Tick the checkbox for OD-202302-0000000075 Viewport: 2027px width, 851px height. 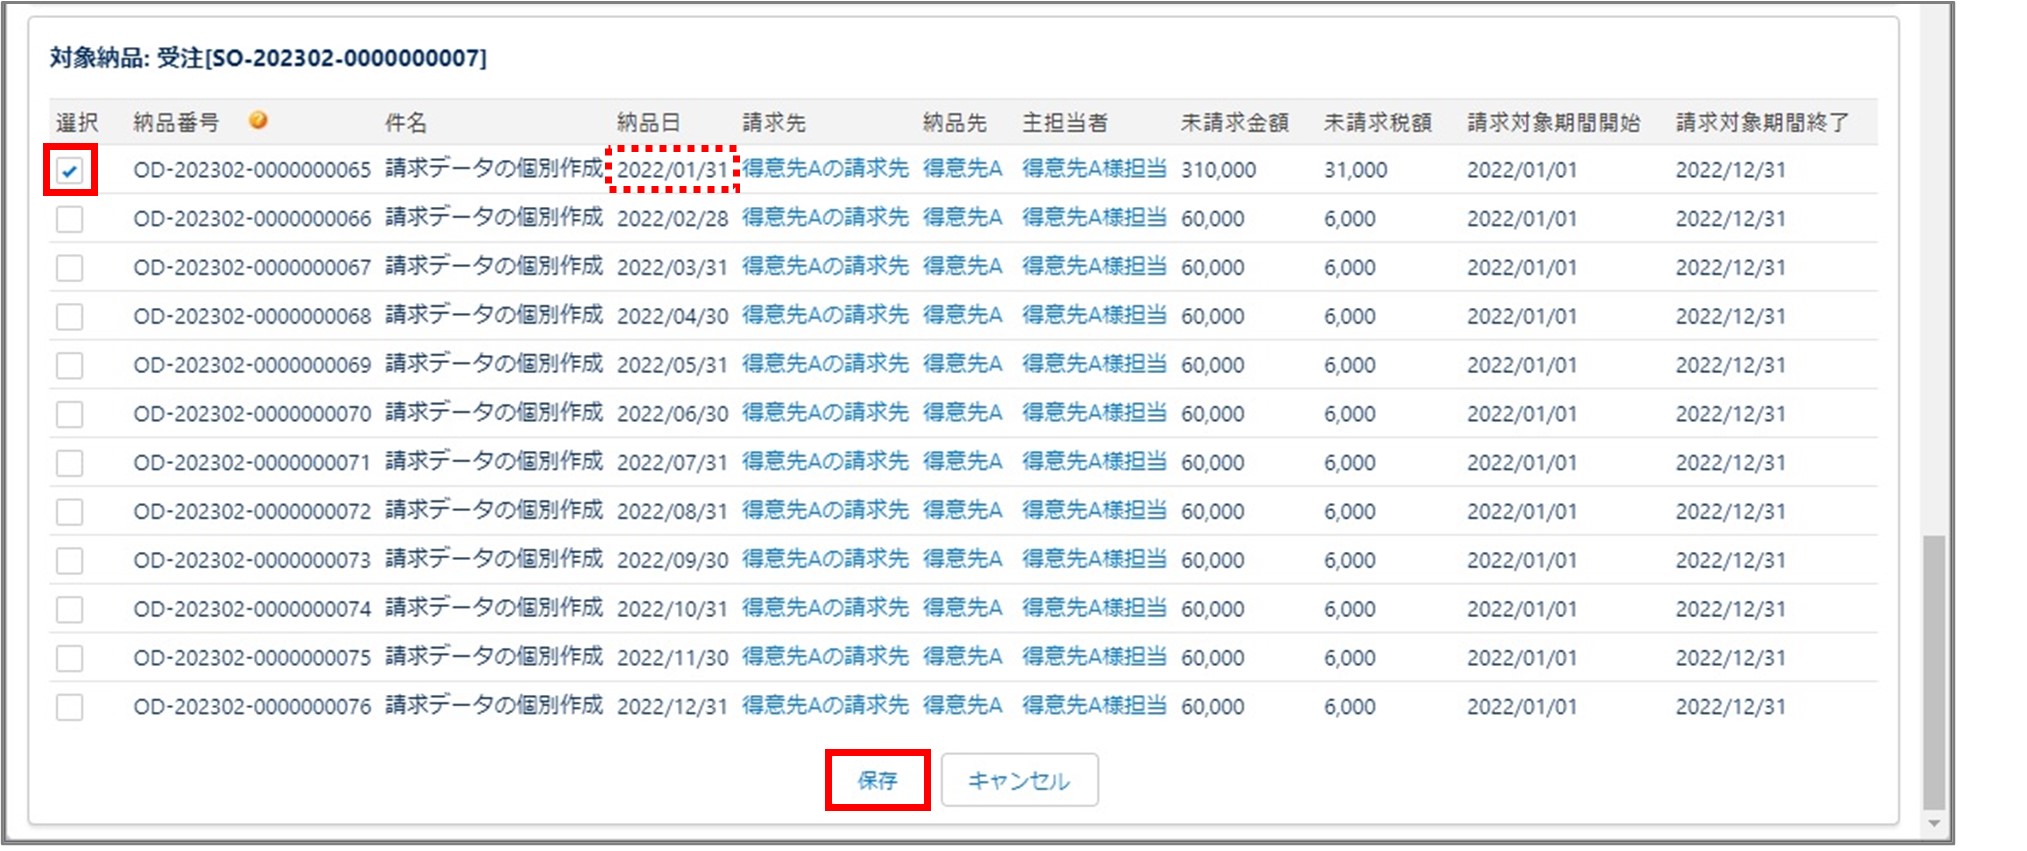(70, 659)
